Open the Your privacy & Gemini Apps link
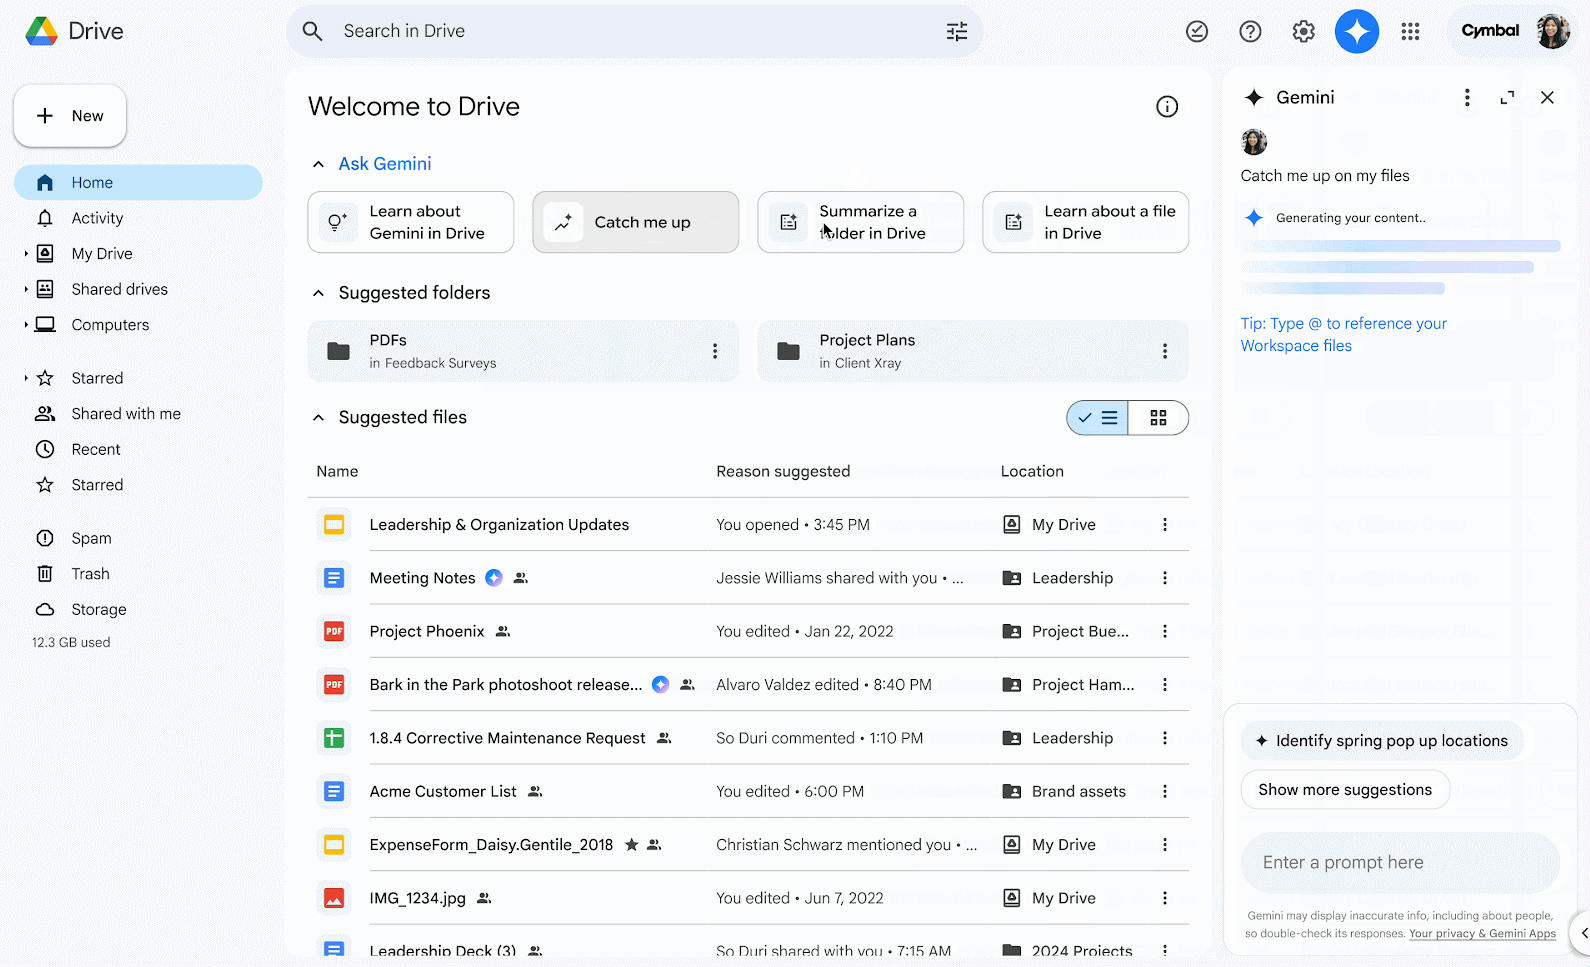The height and width of the screenshot is (967, 1590). tap(1483, 934)
